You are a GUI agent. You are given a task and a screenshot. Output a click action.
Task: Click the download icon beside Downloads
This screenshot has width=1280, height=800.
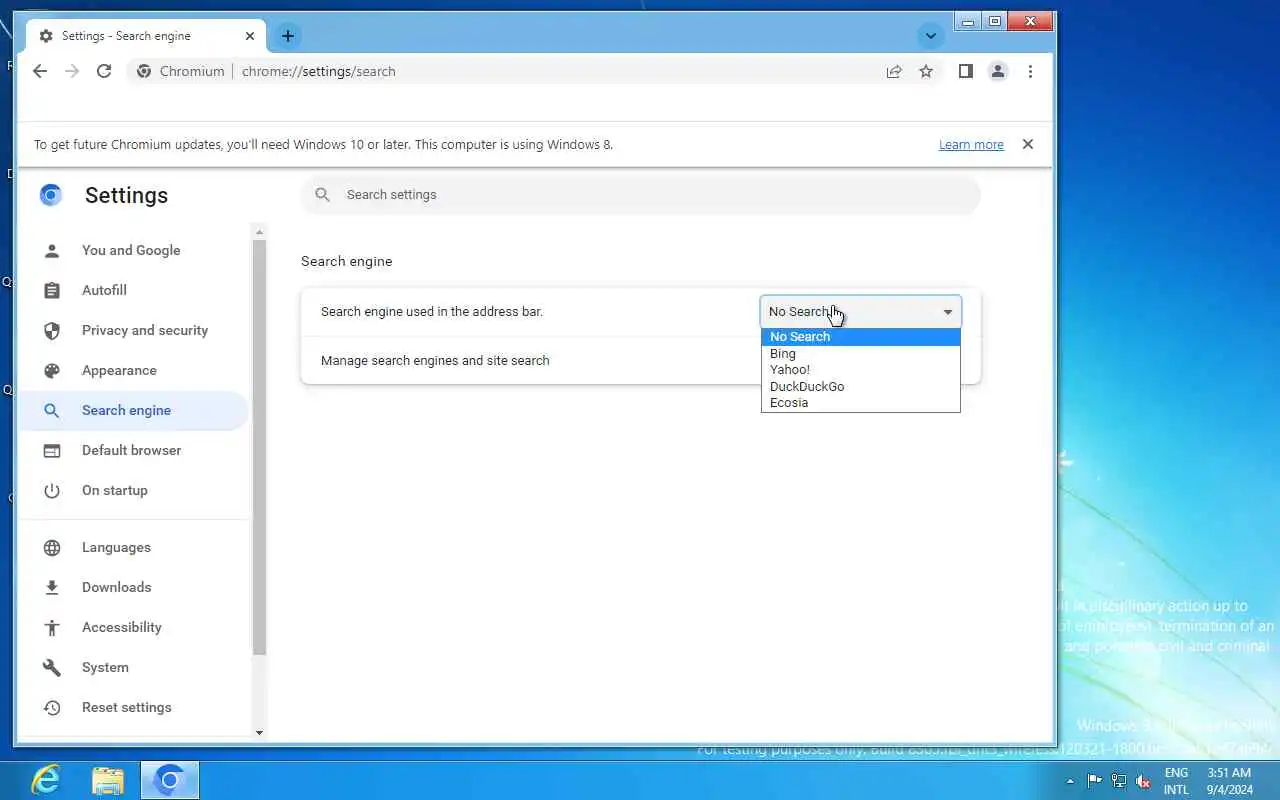52,587
